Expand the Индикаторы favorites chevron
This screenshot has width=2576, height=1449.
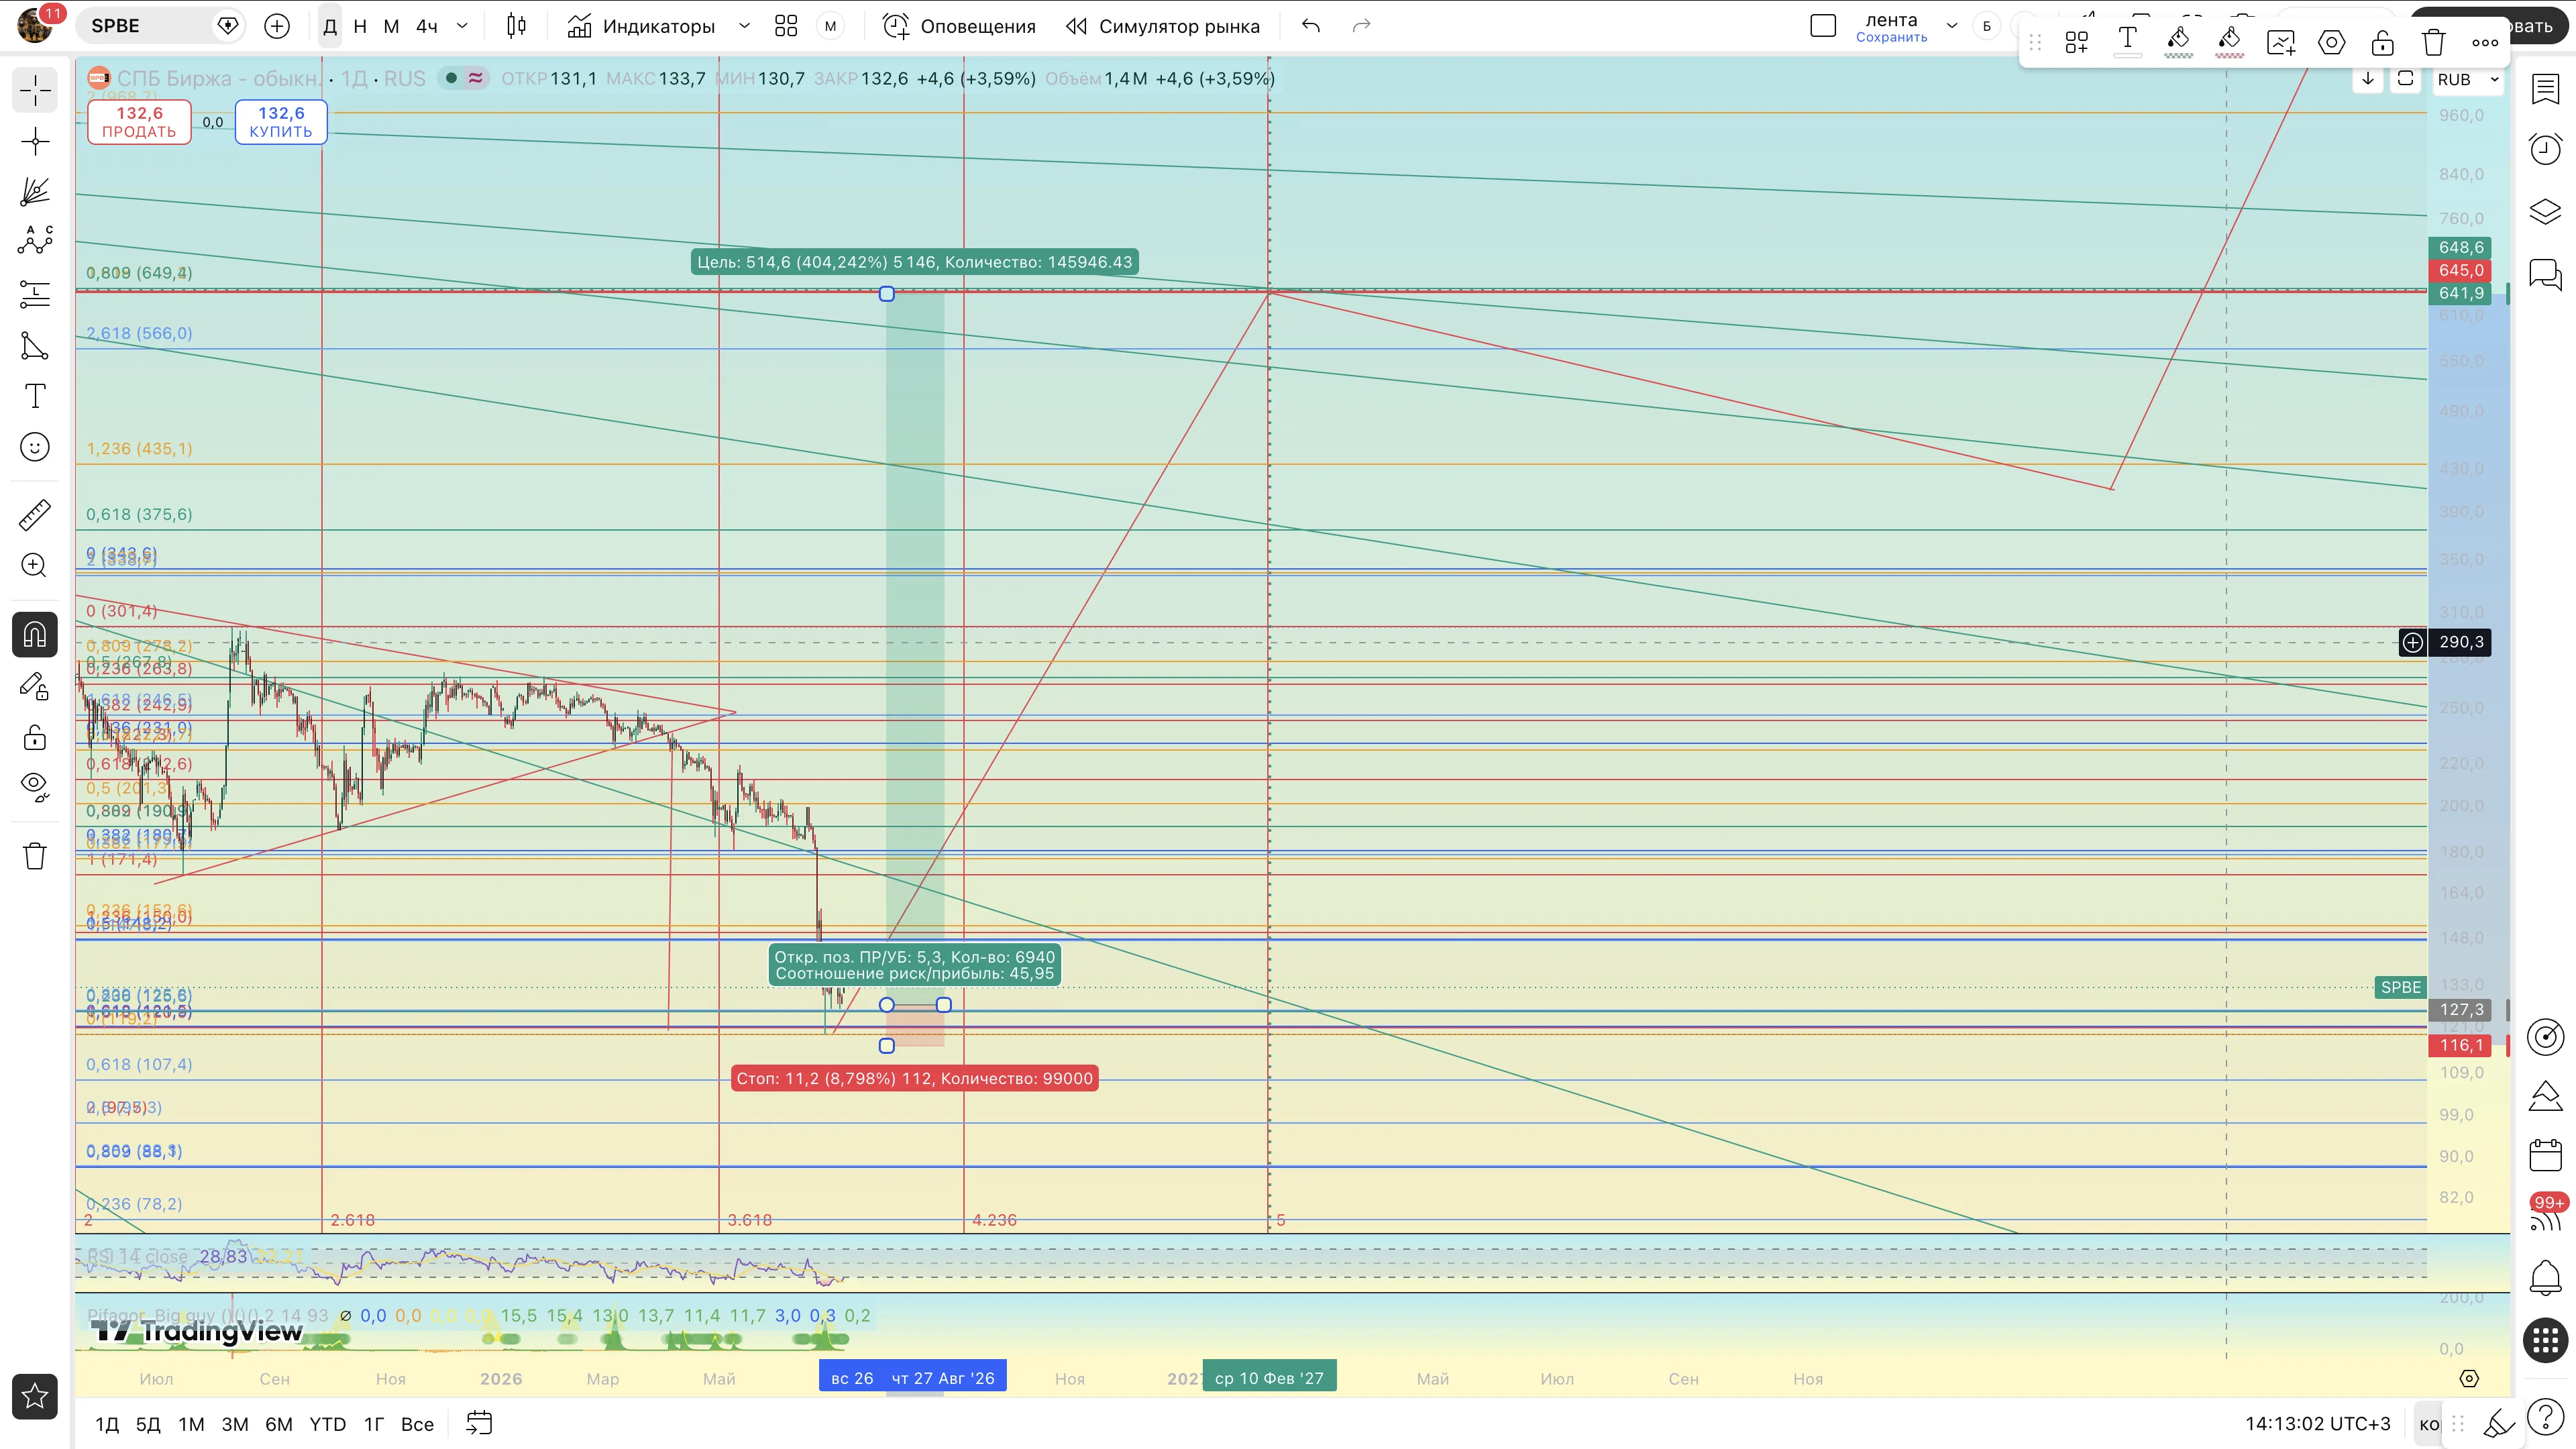[x=744, y=26]
